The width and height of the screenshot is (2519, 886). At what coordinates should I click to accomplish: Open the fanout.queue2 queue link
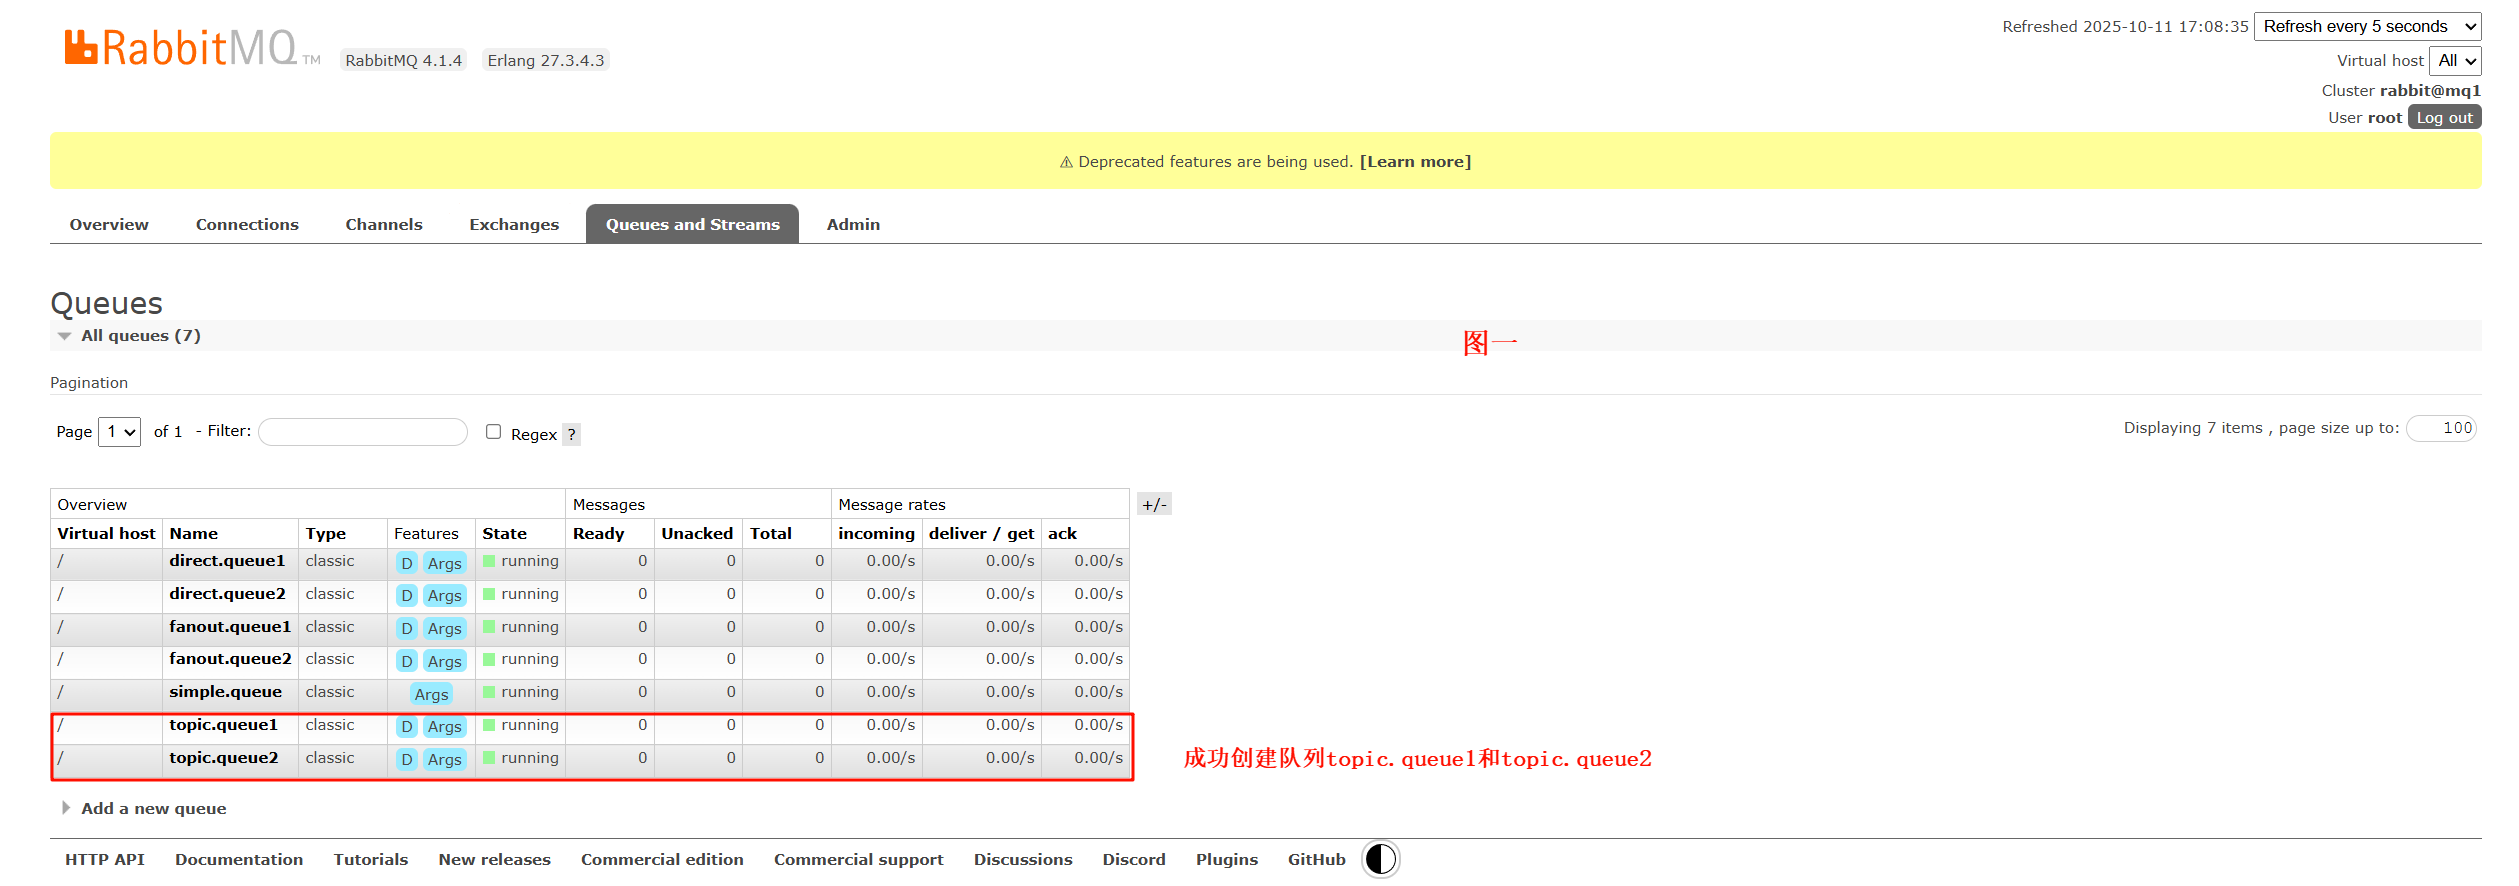point(230,658)
